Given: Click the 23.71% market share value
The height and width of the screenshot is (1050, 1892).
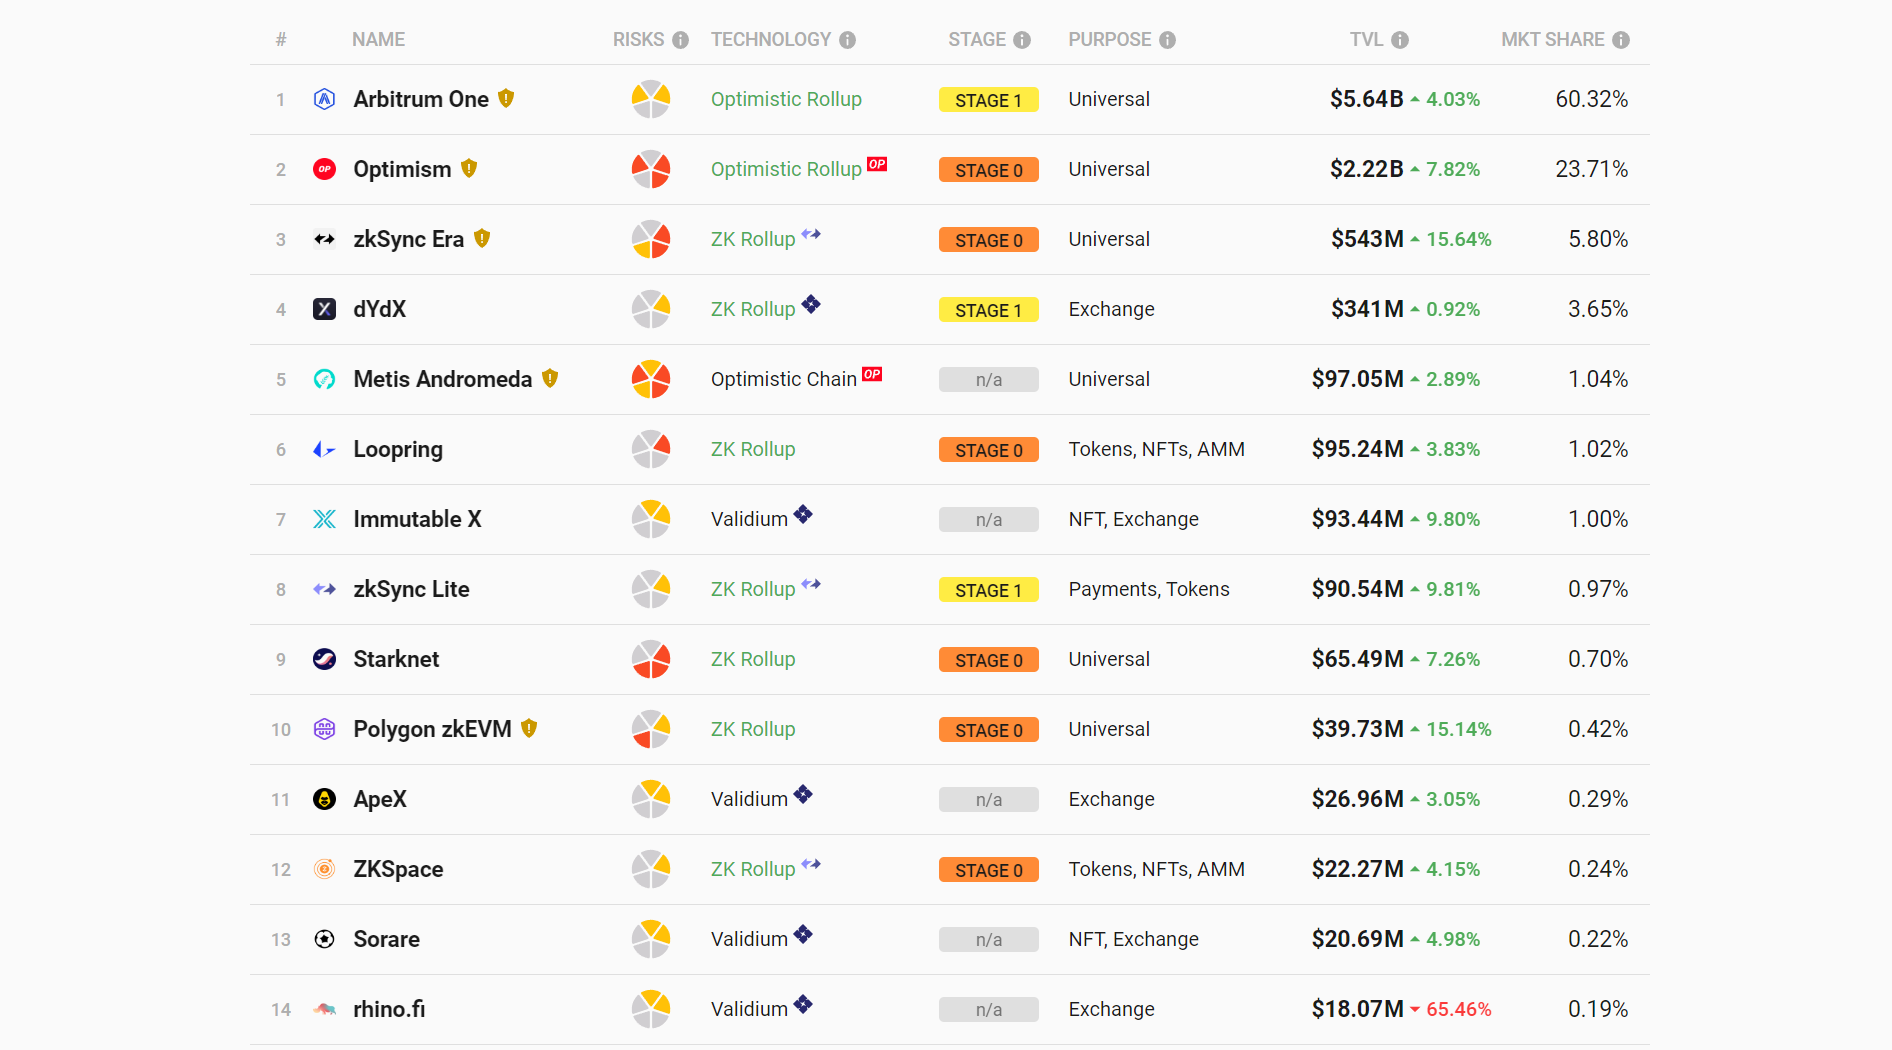Looking at the screenshot, I should coord(1591,169).
